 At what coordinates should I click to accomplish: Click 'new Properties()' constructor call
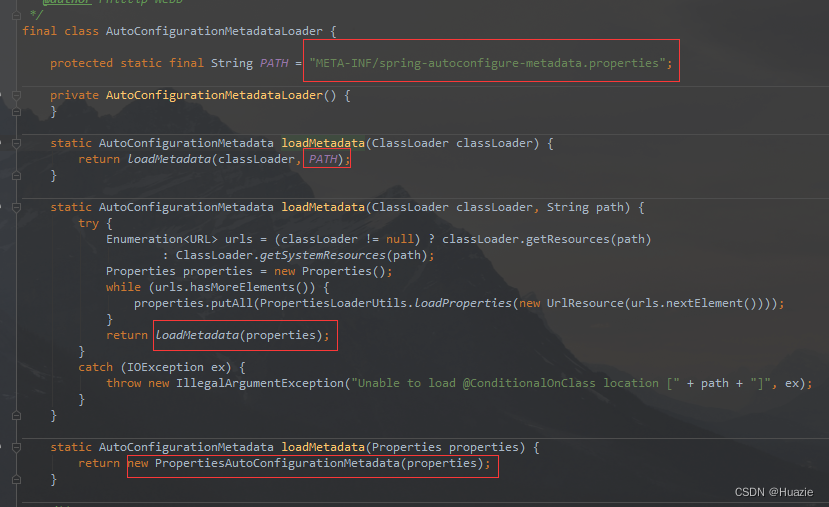(330, 271)
